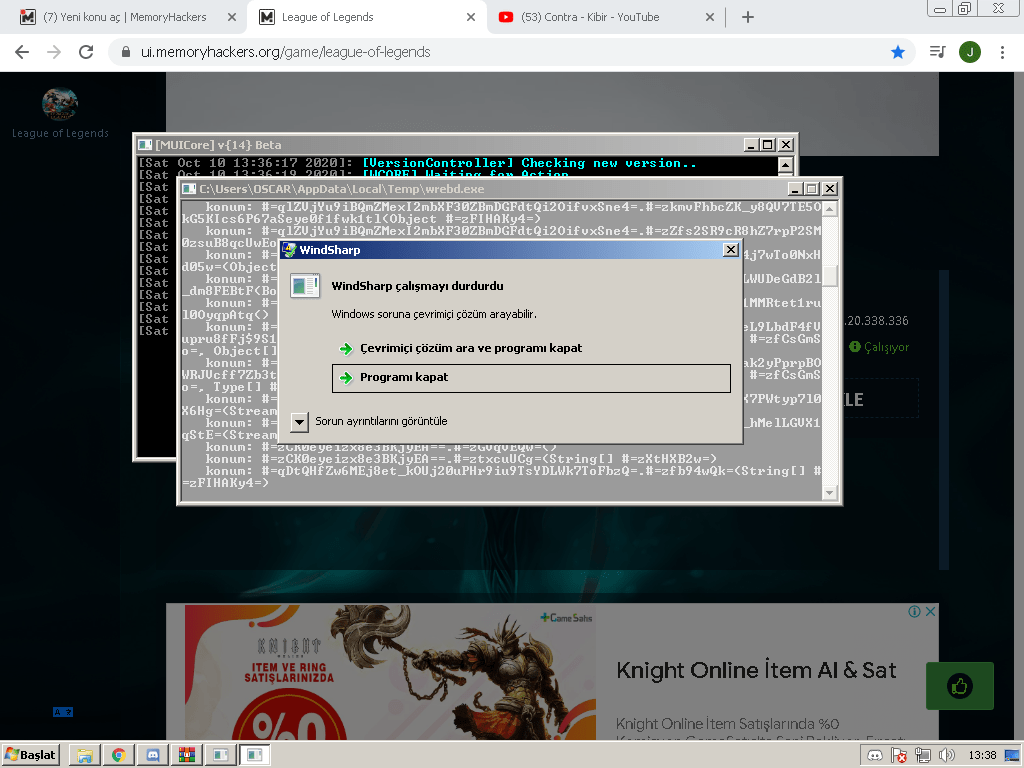Open File Explorer from the taskbar

[84, 755]
